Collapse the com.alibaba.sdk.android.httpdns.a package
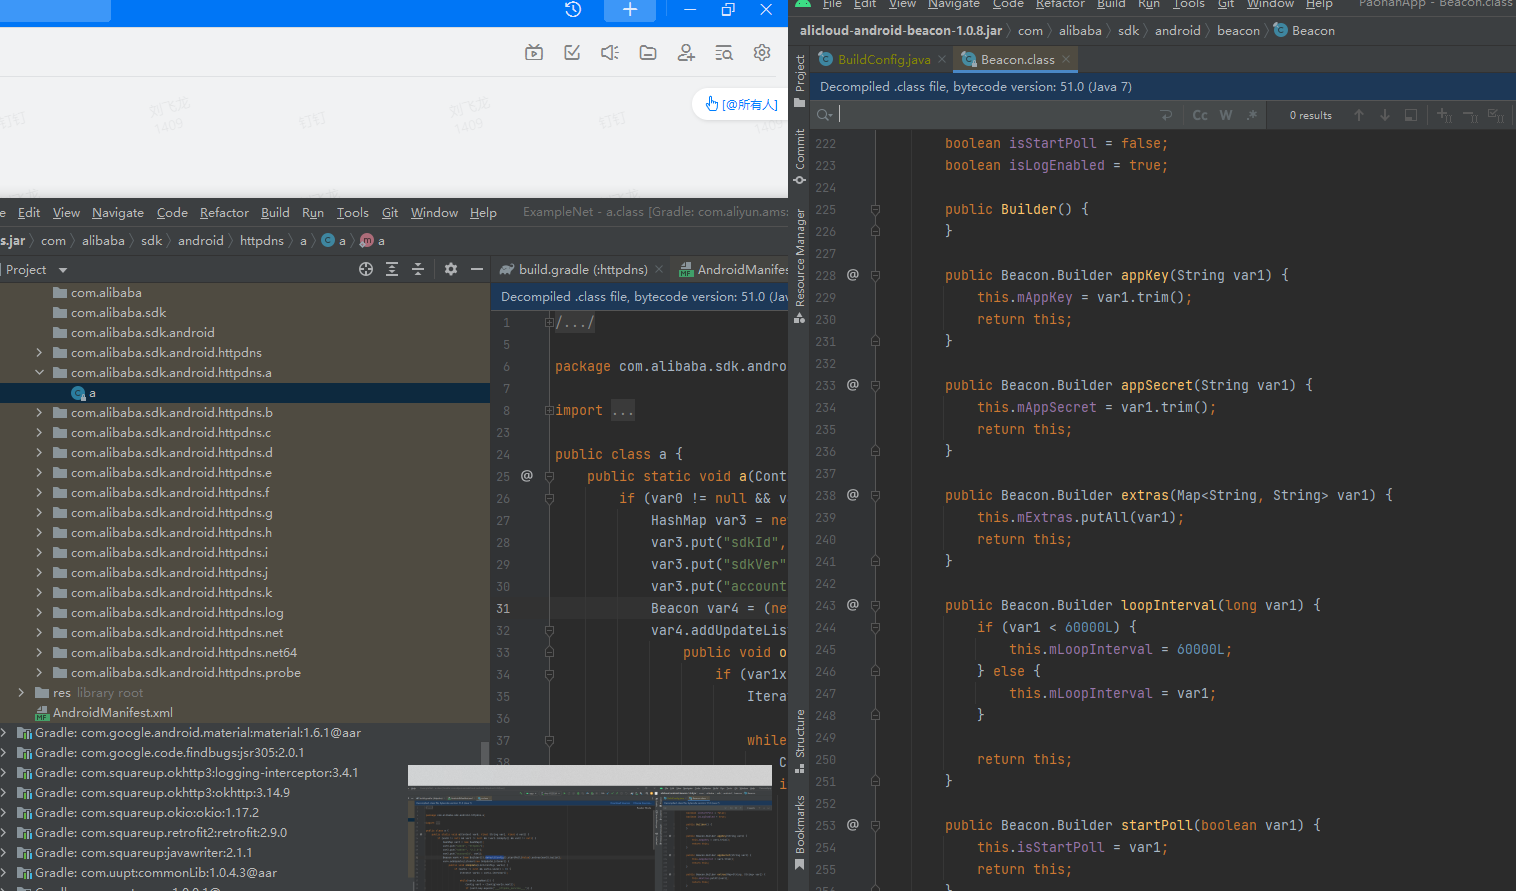The width and height of the screenshot is (1516, 891). (x=39, y=372)
